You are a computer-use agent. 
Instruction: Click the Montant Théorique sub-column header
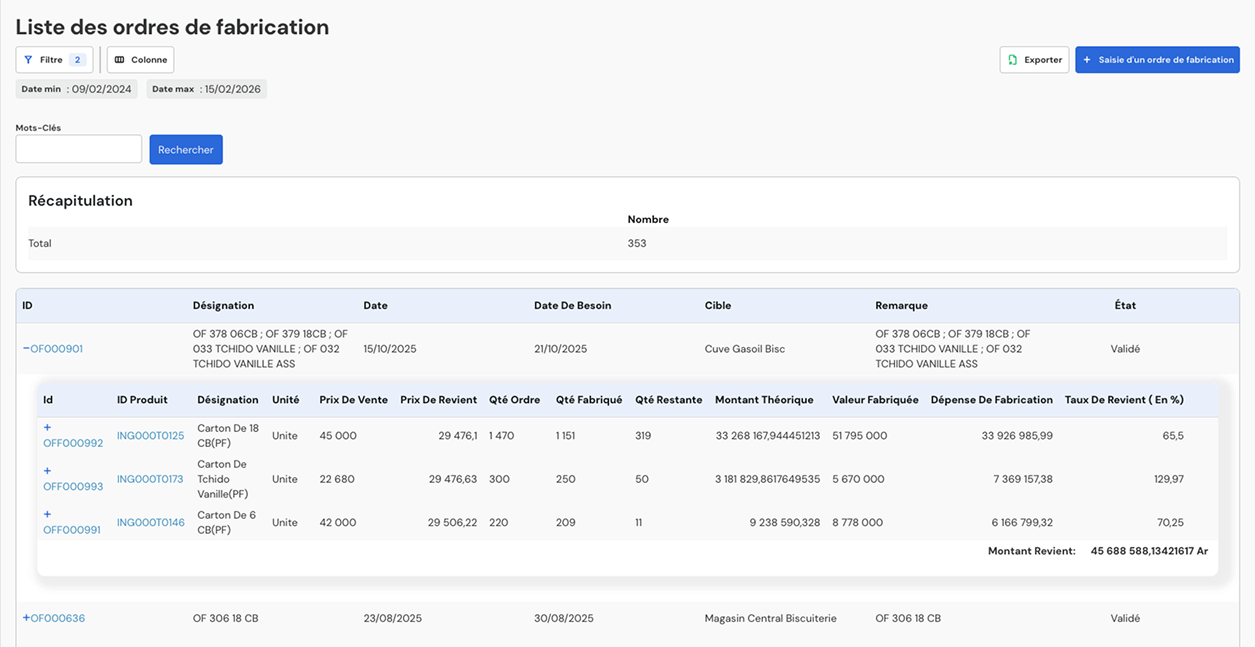764,400
